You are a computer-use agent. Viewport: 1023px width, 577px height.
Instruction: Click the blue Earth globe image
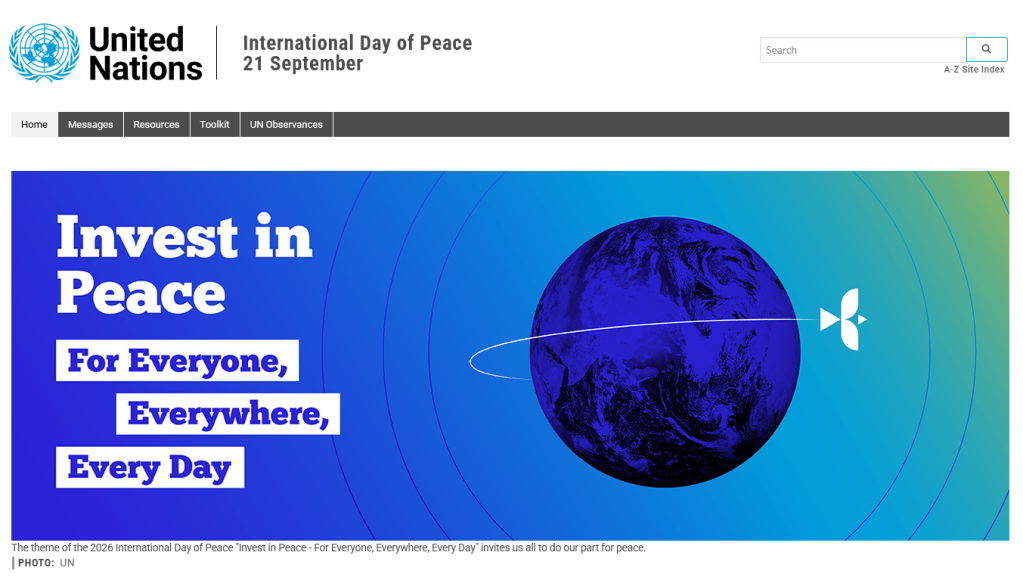[x=665, y=352]
